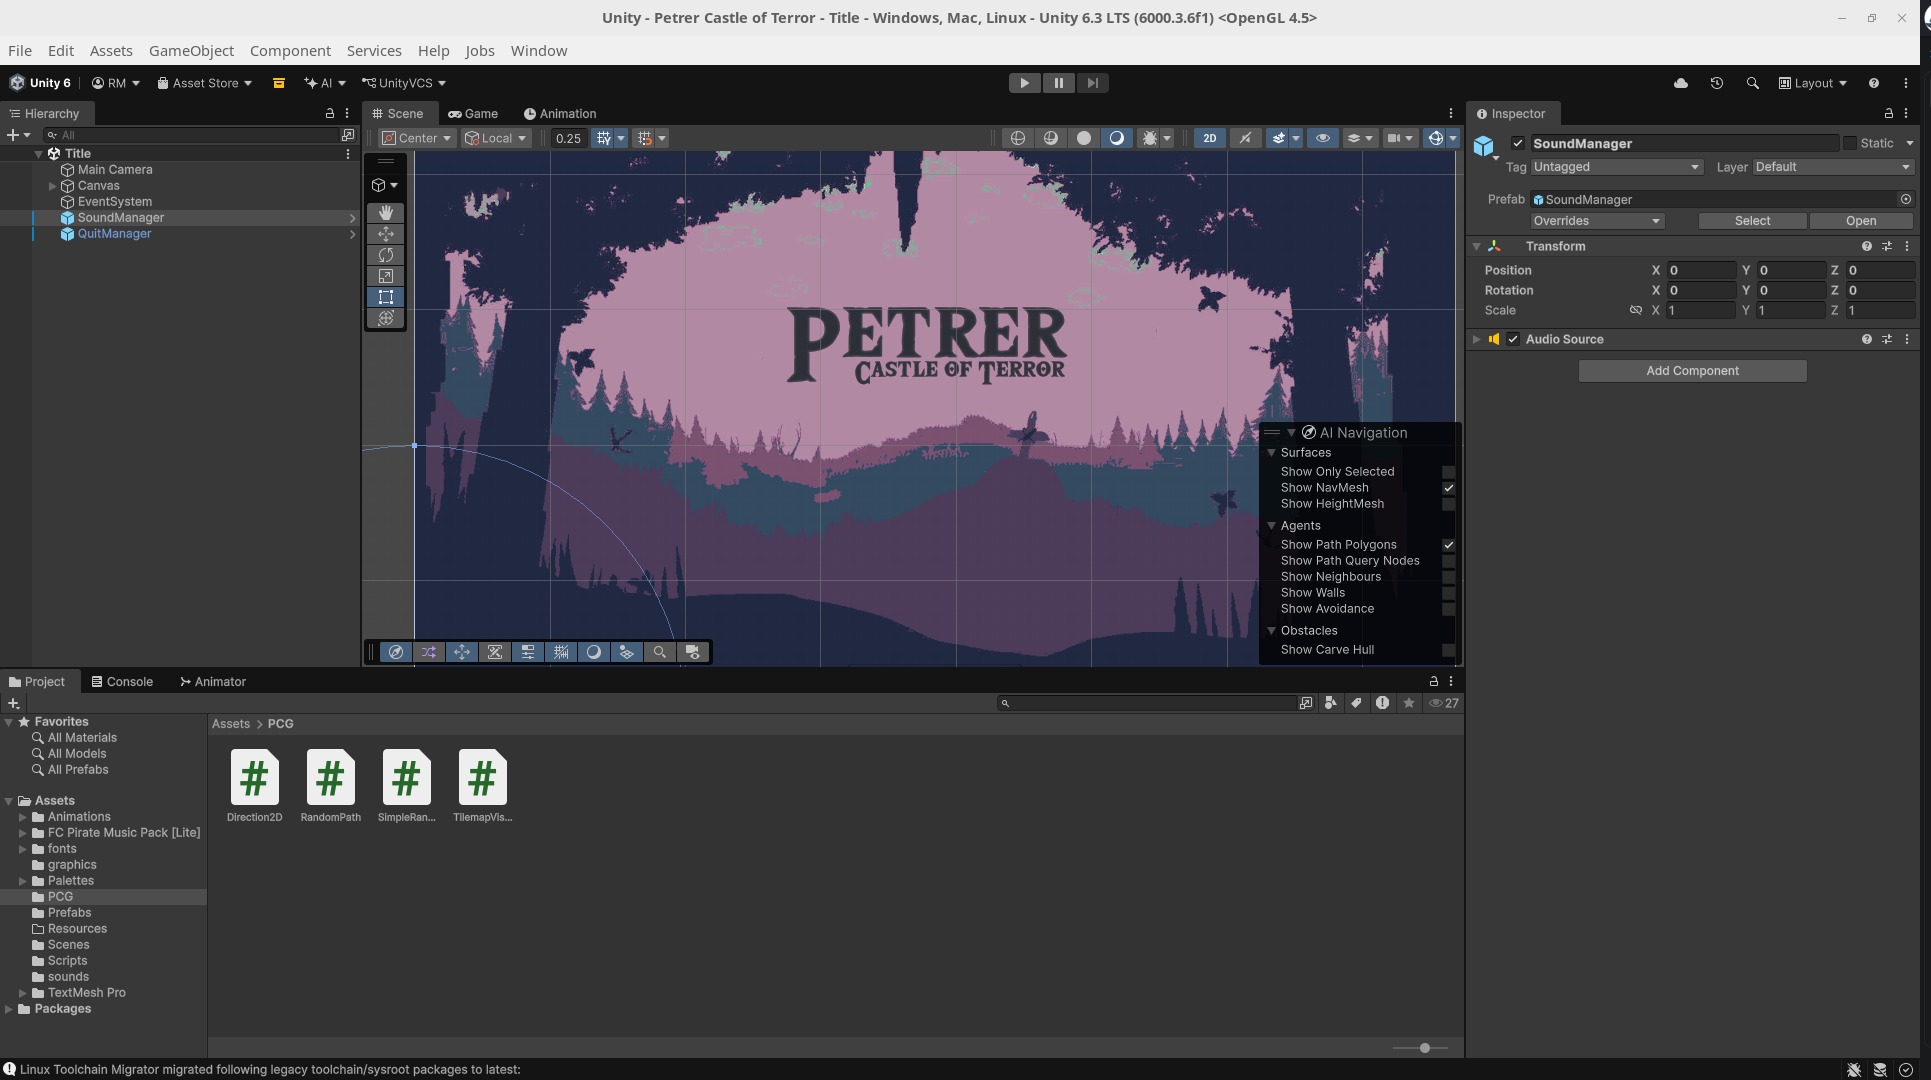Click the prefab Select button
Viewport: 1931px width, 1080px height.
click(1752, 221)
